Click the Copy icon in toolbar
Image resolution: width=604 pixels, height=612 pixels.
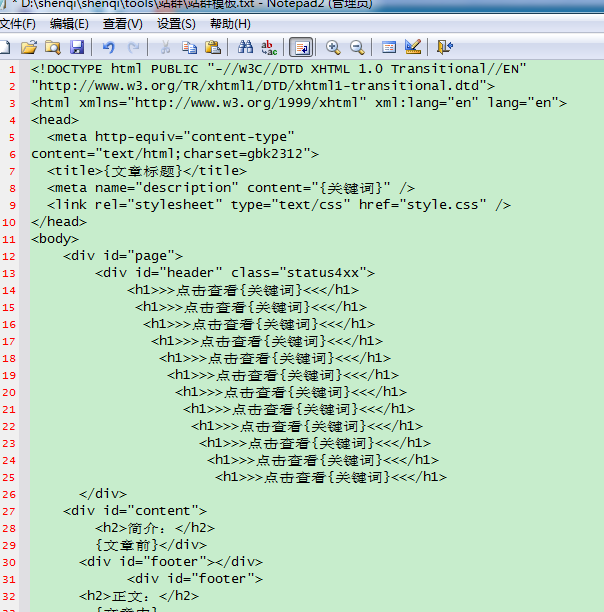pos(189,47)
